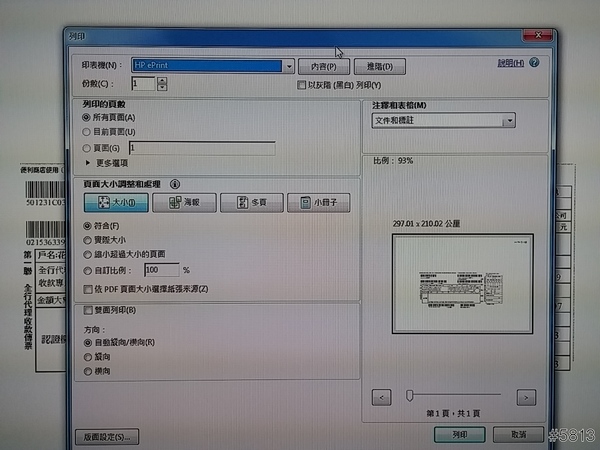Click the print preview thumbnail
Screen dimensions: 600x450
463,284
